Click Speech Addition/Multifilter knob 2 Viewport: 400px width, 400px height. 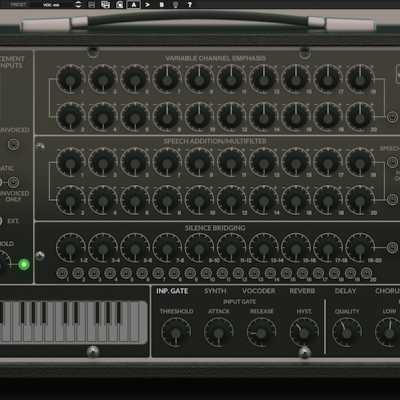click(x=70, y=200)
